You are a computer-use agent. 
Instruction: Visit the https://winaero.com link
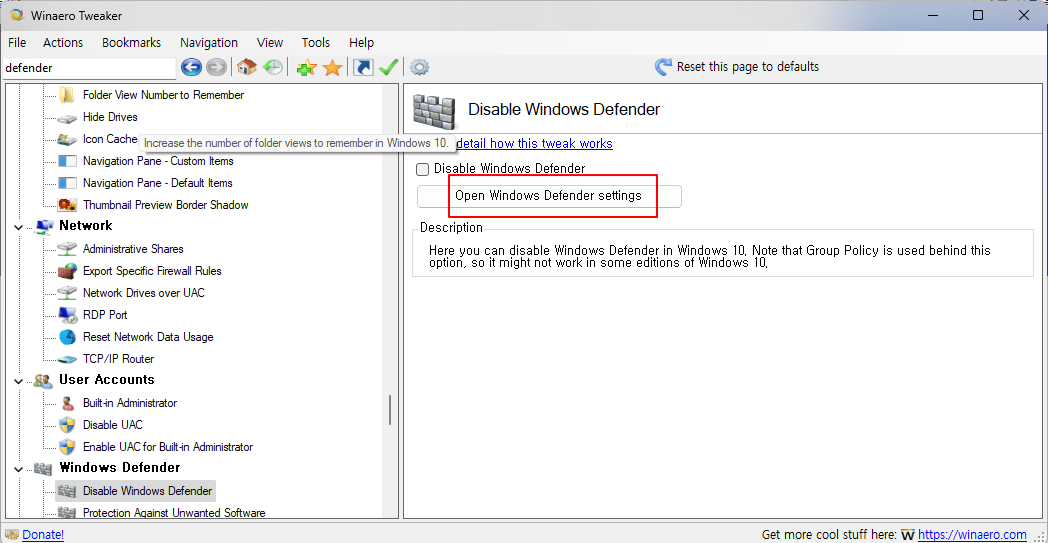click(x=972, y=535)
